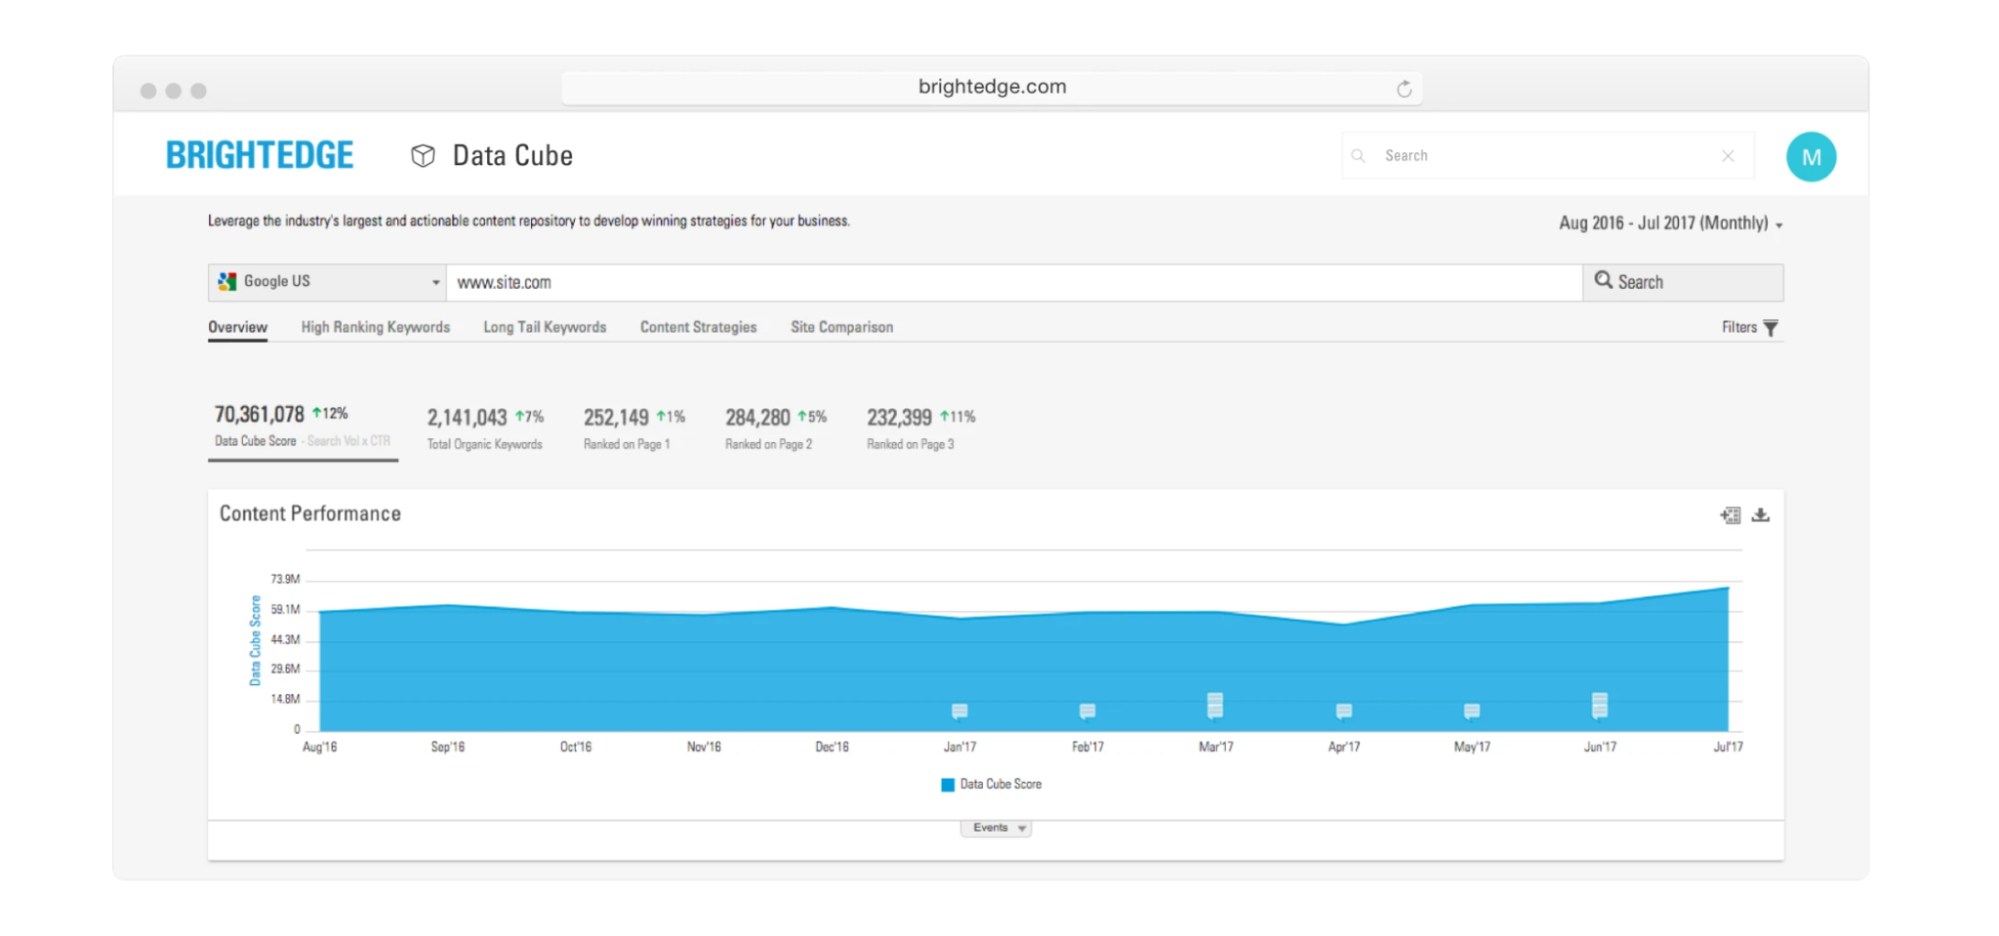1999x936 pixels.
Task: Open the Site Comparison tab
Action: [x=841, y=327]
